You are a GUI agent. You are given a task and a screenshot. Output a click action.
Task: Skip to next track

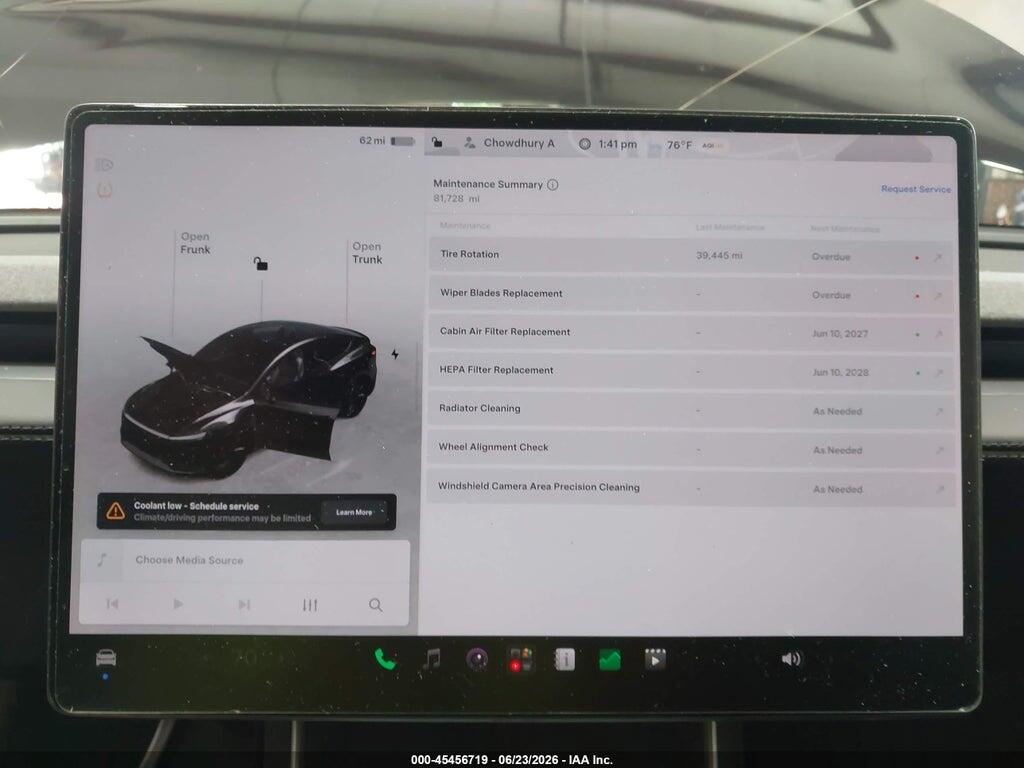pyautogui.click(x=244, y=605)
